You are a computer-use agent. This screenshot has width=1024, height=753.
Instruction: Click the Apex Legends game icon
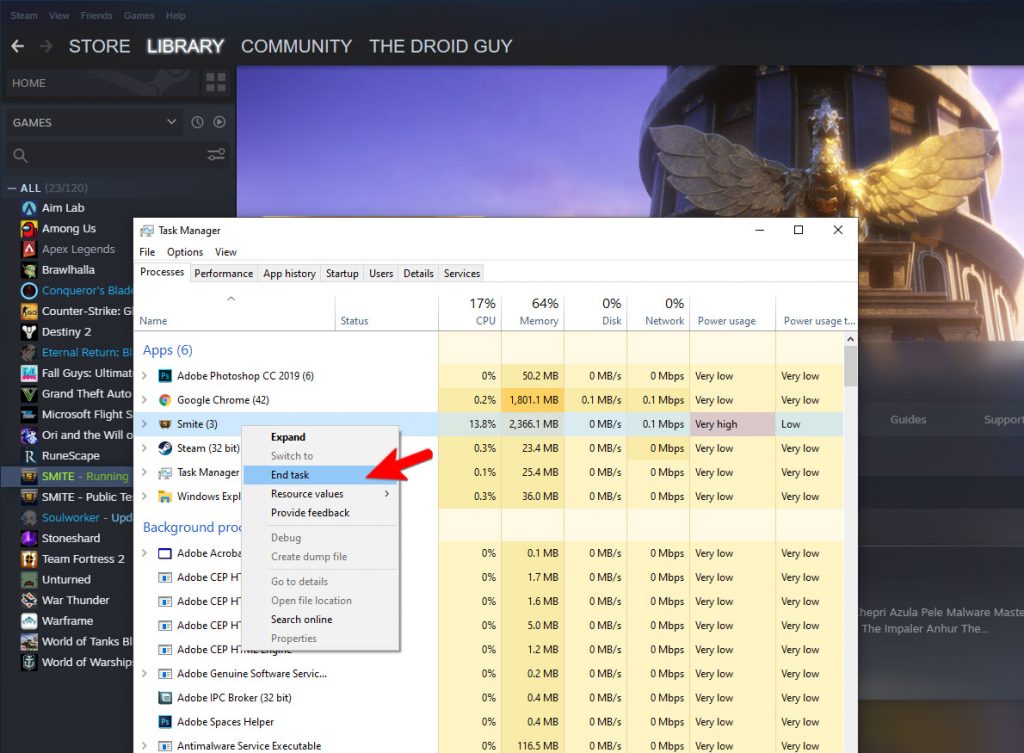click(x=29, y=249)
